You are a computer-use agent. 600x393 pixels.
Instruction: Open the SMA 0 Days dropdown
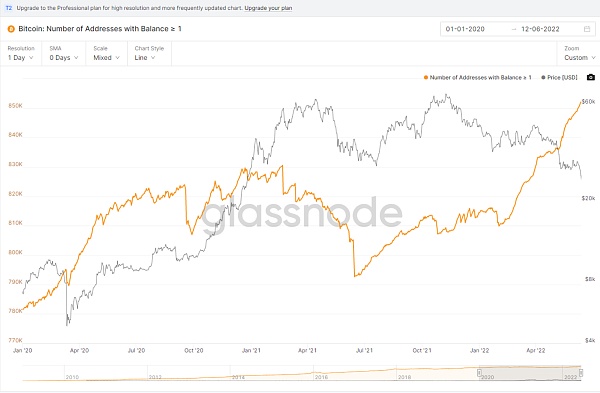tap(64, 54)
